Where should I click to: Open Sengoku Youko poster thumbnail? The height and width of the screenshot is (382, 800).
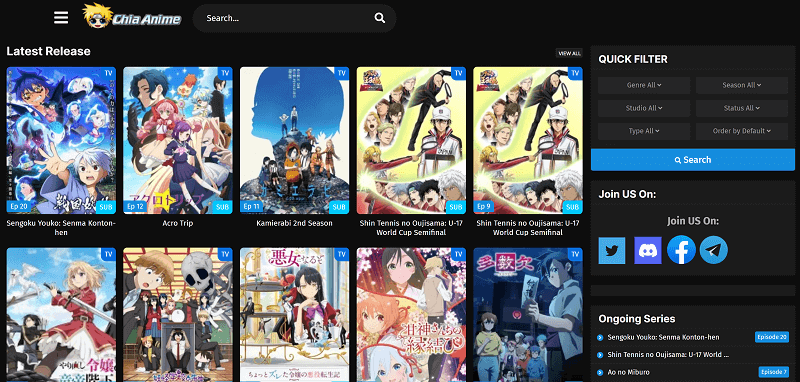click(61, 140)
